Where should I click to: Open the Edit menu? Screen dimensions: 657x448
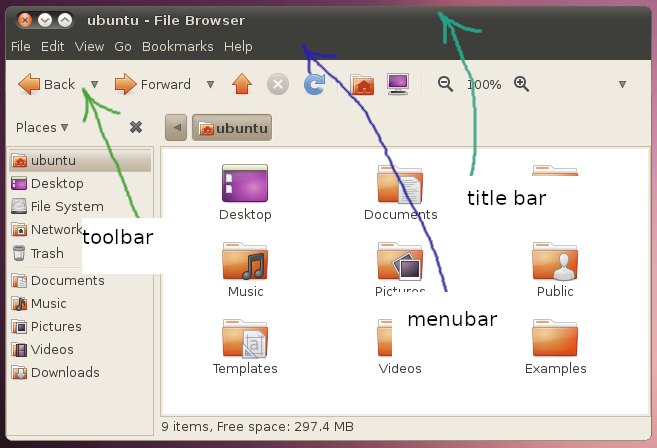pos(52,46)
